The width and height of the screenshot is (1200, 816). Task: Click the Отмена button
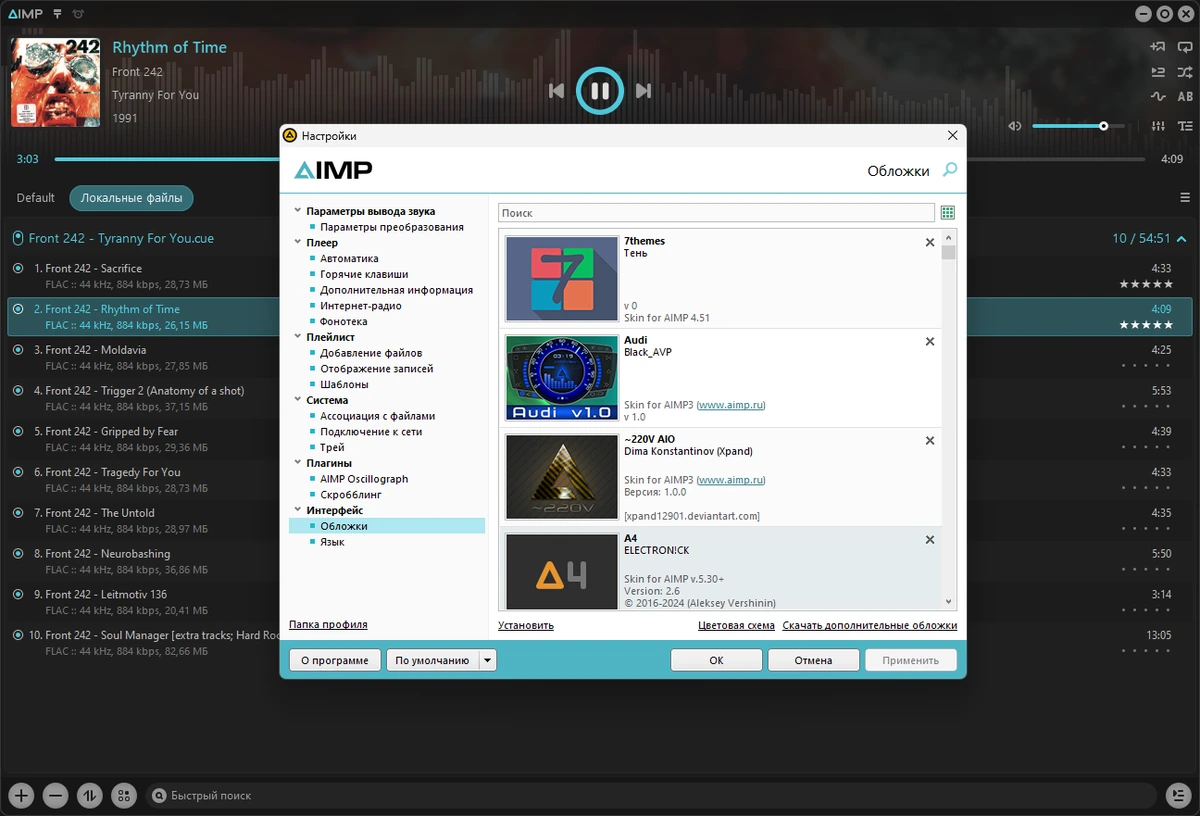[x=814, y=660]
